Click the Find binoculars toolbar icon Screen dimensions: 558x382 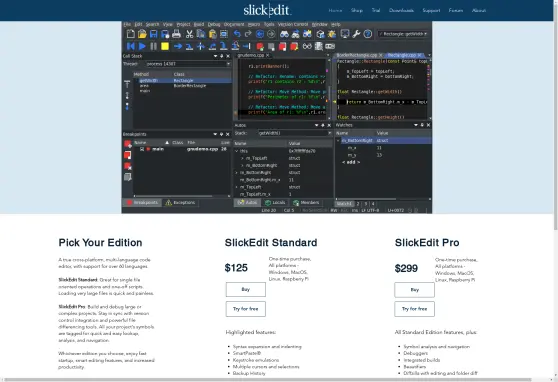click(x=284, y=34)
